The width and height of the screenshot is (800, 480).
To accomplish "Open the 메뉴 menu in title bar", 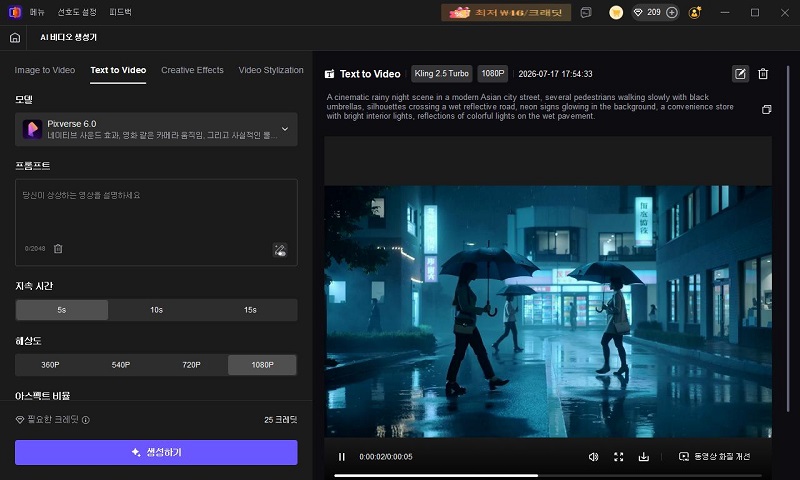I will pos(37,12).
